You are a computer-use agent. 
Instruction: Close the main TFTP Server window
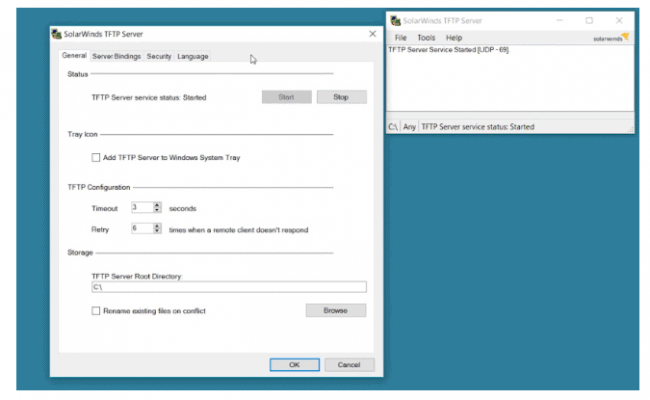[x=619, y=20]
